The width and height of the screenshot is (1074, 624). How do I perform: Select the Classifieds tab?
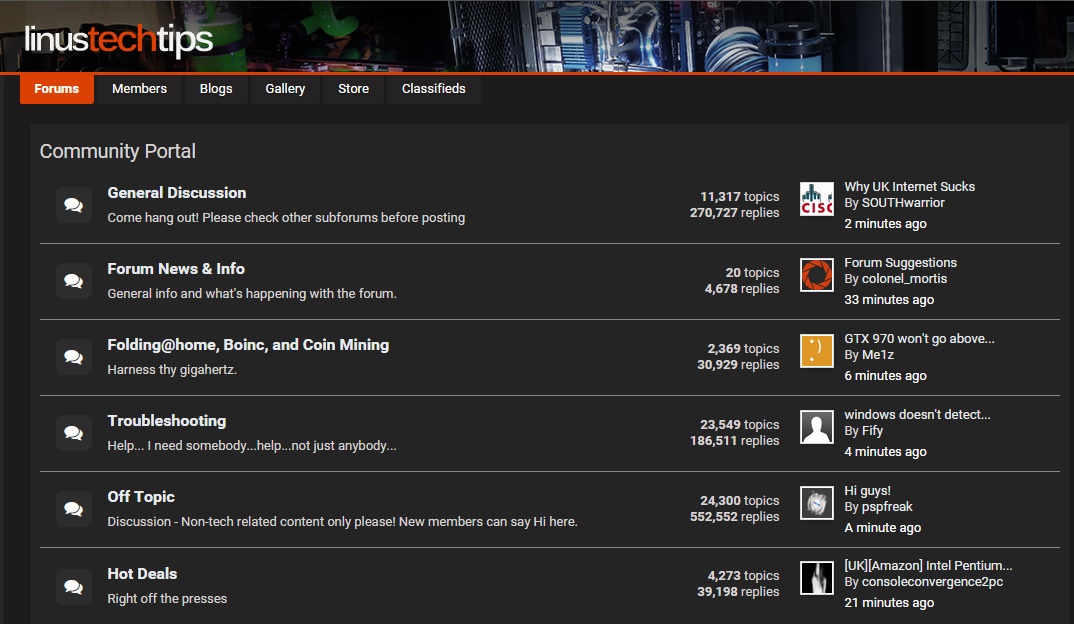pos(434,89)
